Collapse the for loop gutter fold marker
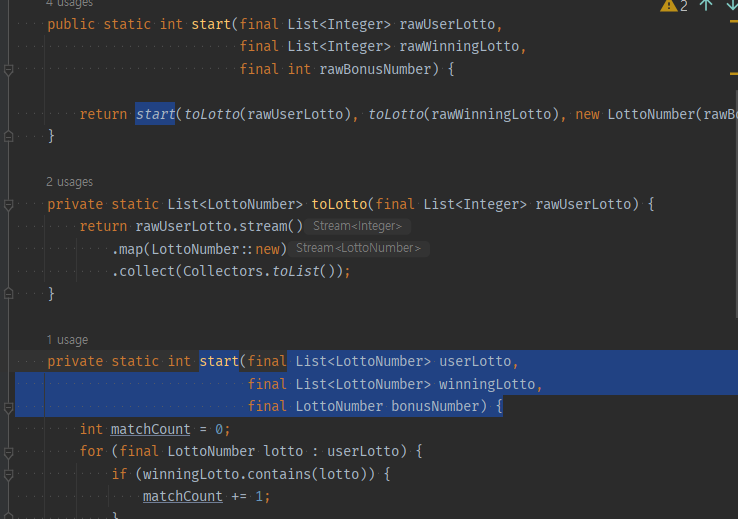Image resolution: width=738 pixels, height=519 pixels. tap(8, 452)
